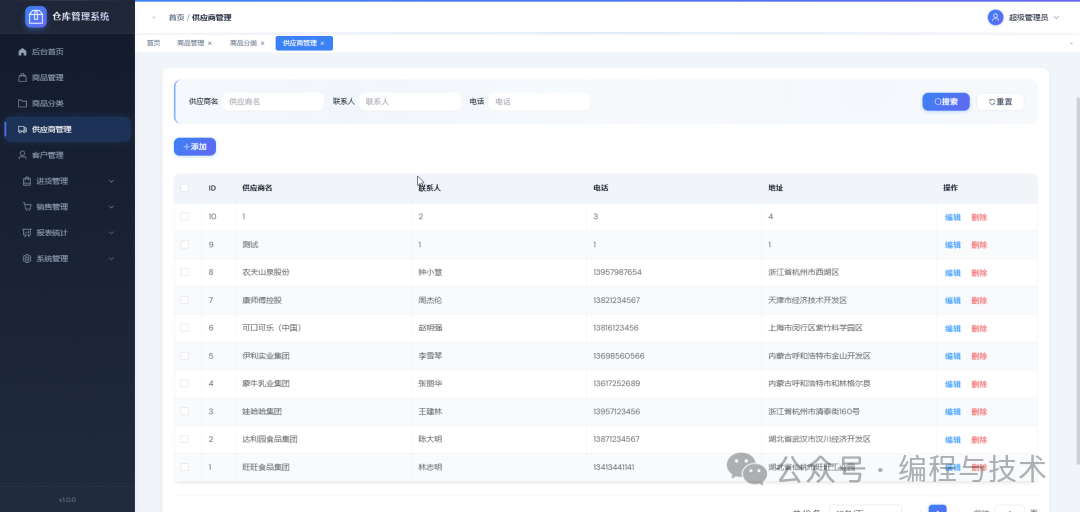Select the 达利园食品集团 row checkbox
This screenshot has height=512, width=1080.
(x=184, y=439)
